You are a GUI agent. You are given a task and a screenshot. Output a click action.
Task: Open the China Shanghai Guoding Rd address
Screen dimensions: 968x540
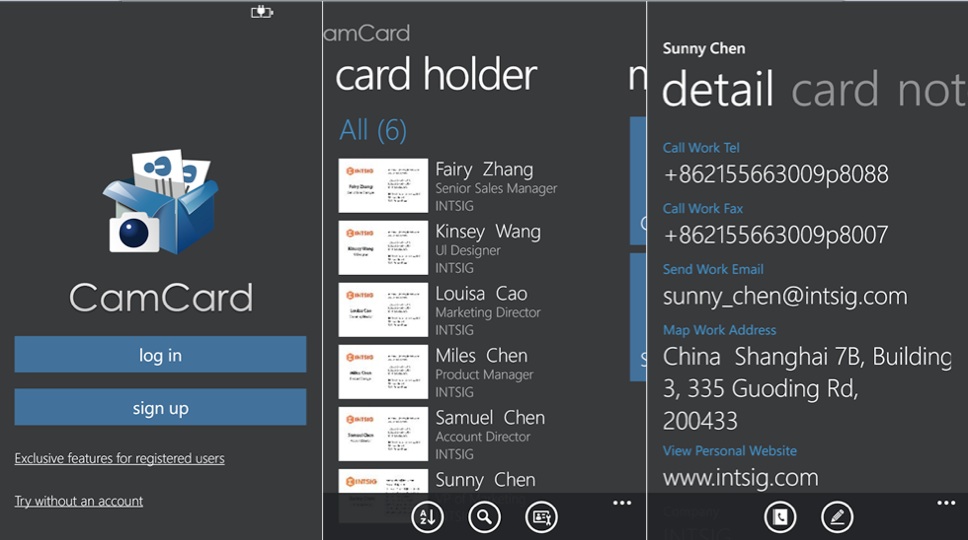click(x=807, y=389)
